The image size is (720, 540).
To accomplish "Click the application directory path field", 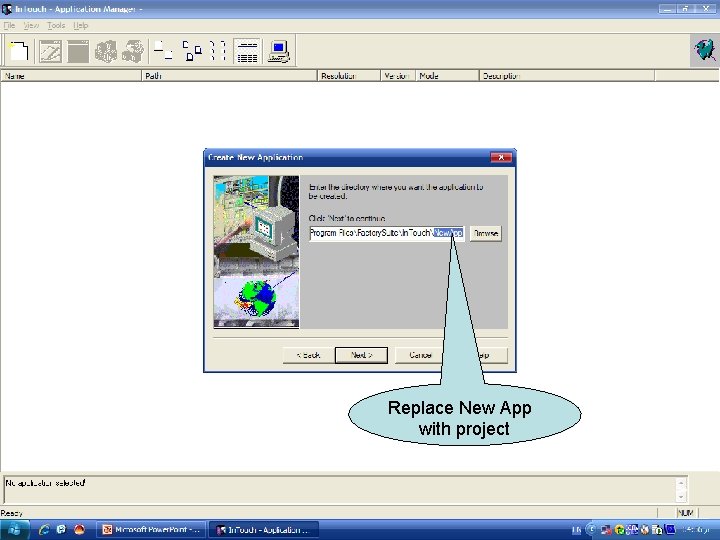I will [x=387, y=233].
